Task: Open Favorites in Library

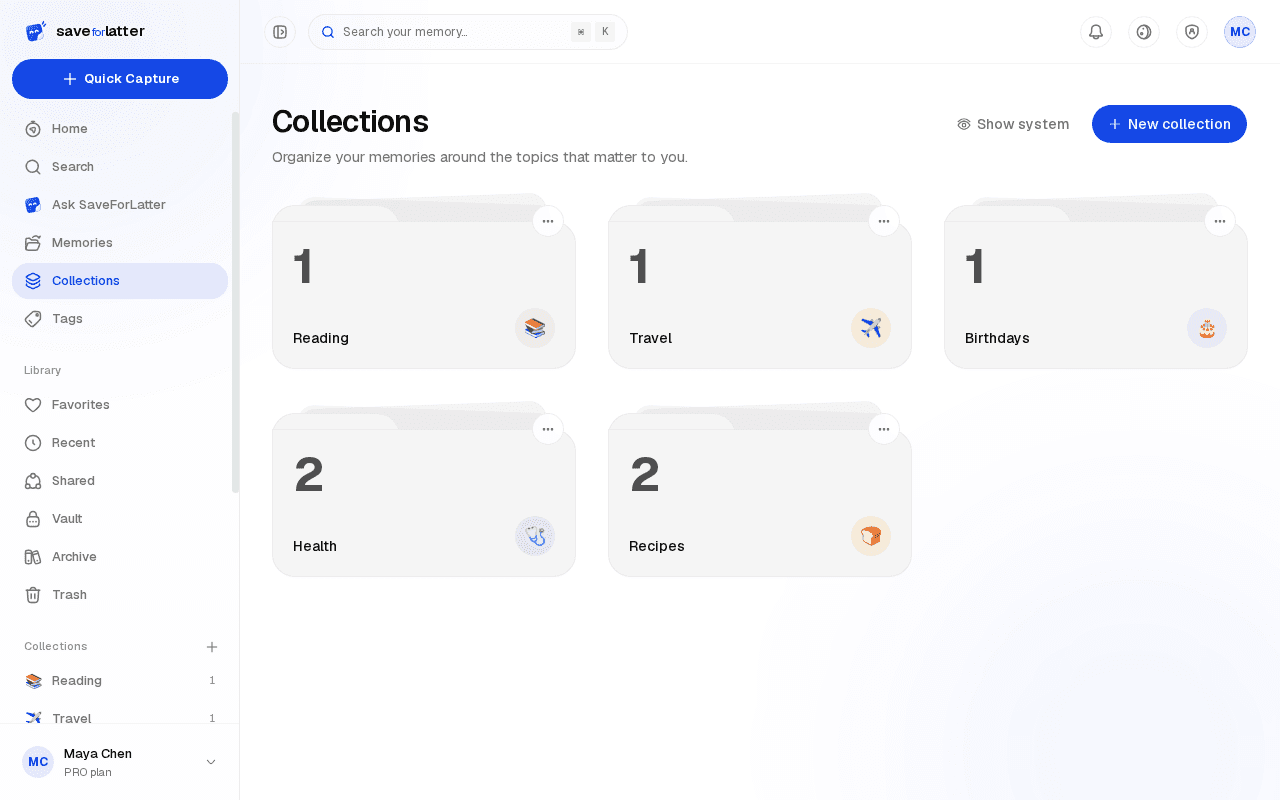Action: click(120, 405)
